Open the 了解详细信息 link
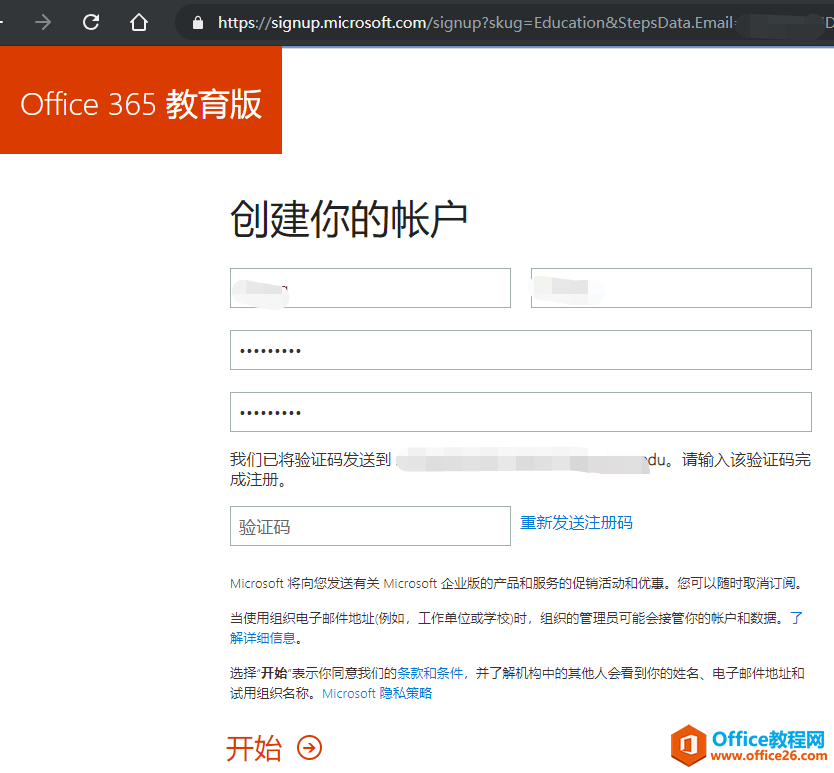 (x=263, y=637)
